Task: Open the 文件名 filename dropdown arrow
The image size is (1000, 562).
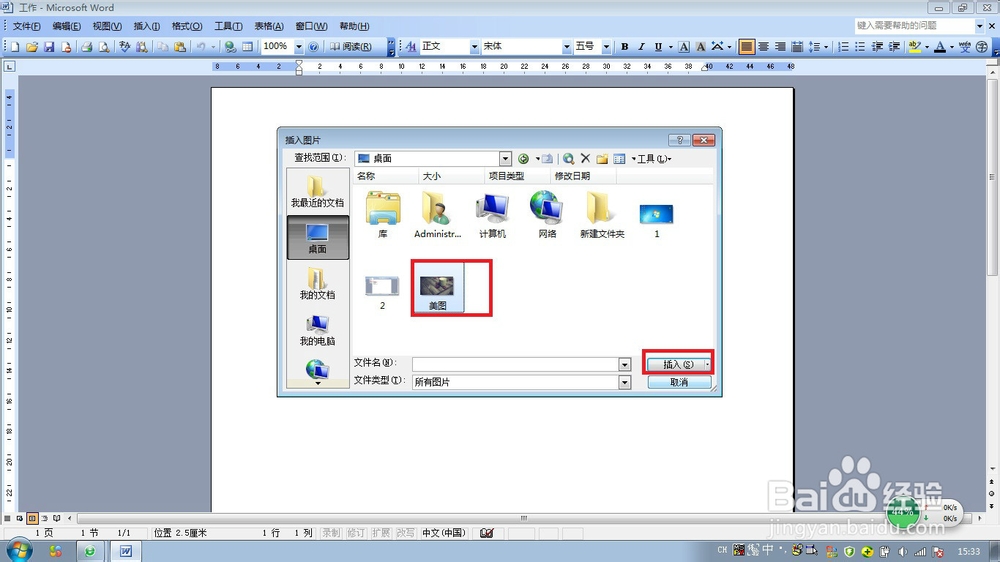Action: click(624, 364)
